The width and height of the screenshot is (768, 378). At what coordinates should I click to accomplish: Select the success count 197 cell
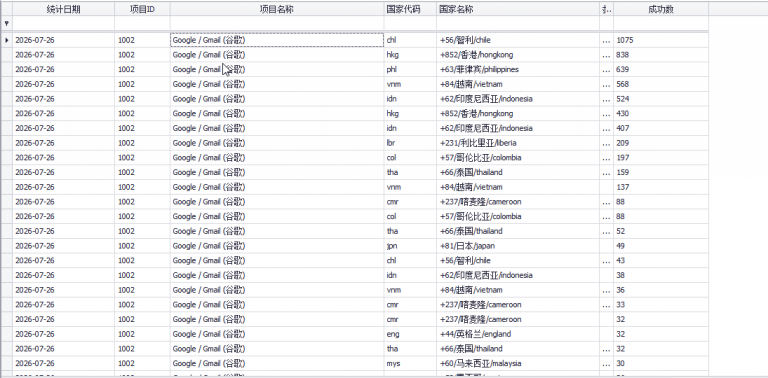coord(661,158)
